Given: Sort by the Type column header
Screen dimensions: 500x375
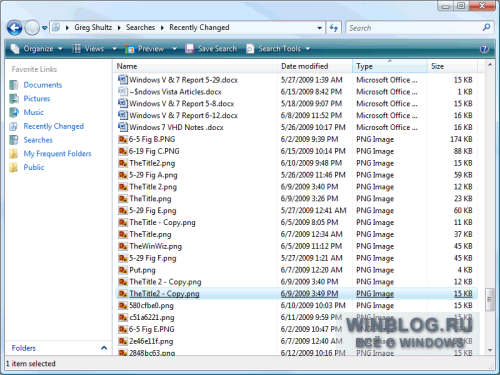Looking at the screenshot, I should [x=390, y=66].
